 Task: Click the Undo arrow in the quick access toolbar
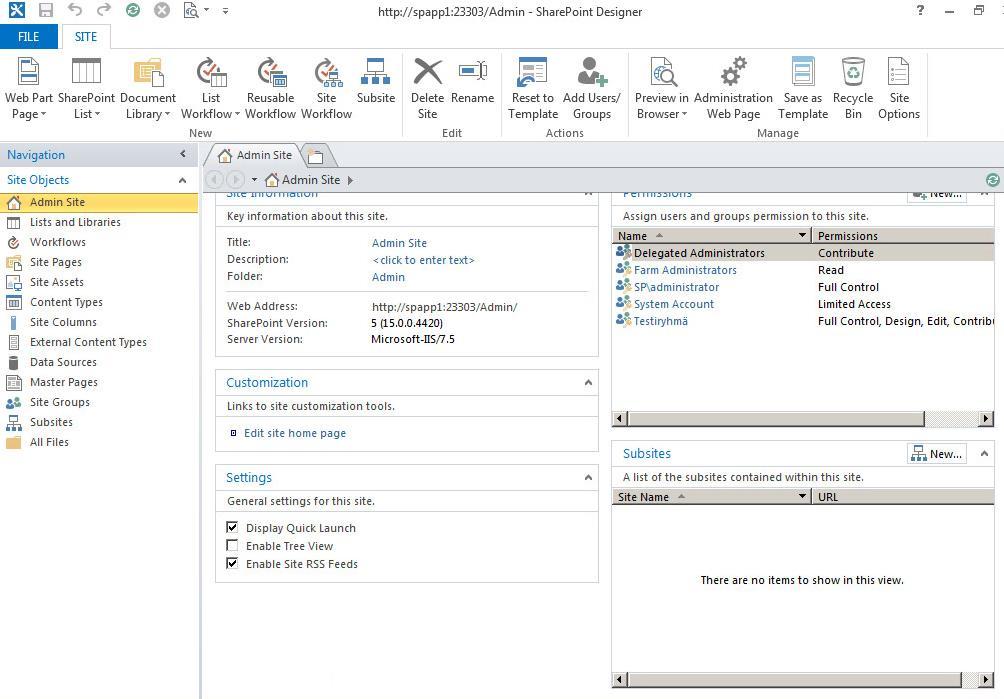(x=75, y=10)
